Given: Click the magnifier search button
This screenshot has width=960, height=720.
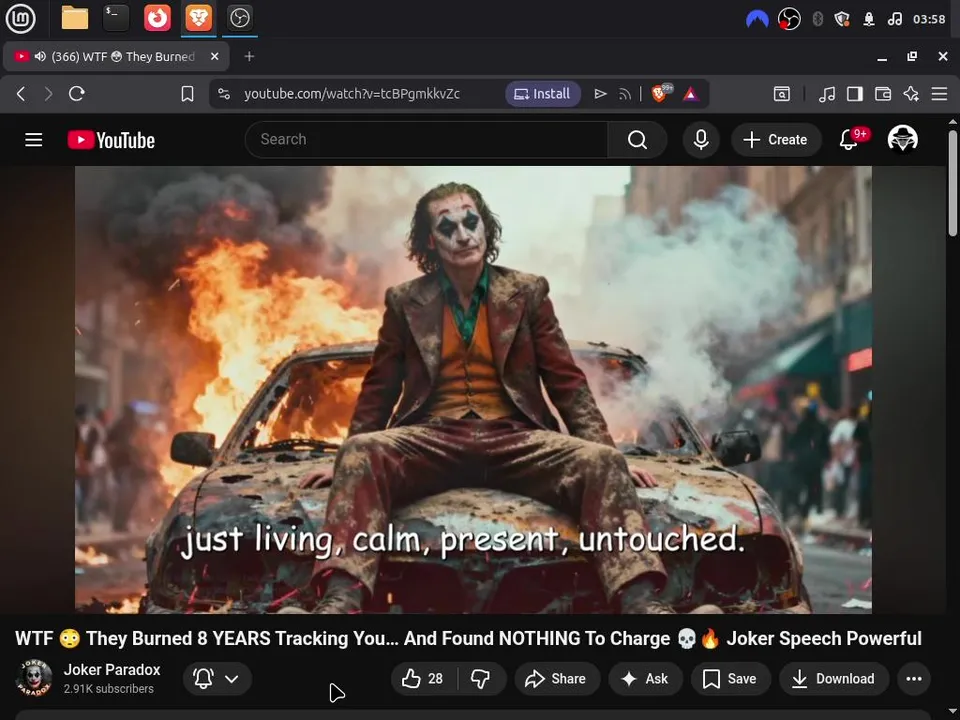Looking at the screenshot, I should coord(637,140).
